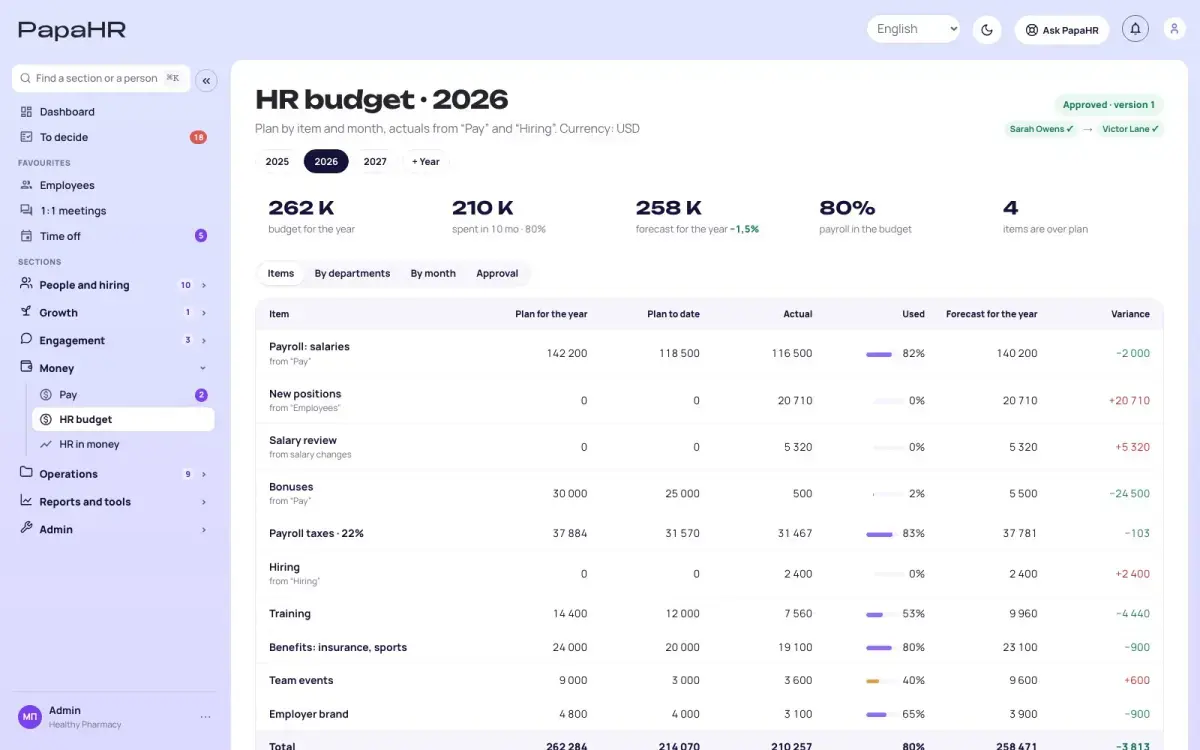The height and width of the screenshot is (750, 1200).
Task: Open user profile icon in header
Action: [1175, 29]
